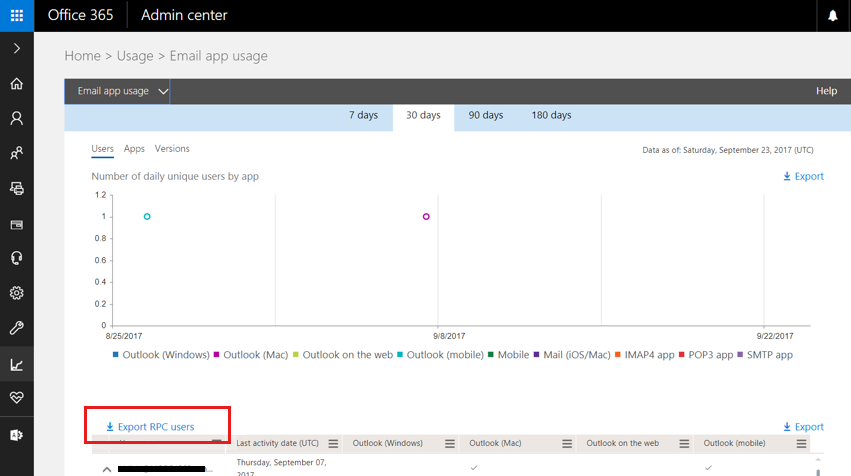Export the user table data
Image resolution: width=851 pixels, height=476 pixels.
(803, 427)
